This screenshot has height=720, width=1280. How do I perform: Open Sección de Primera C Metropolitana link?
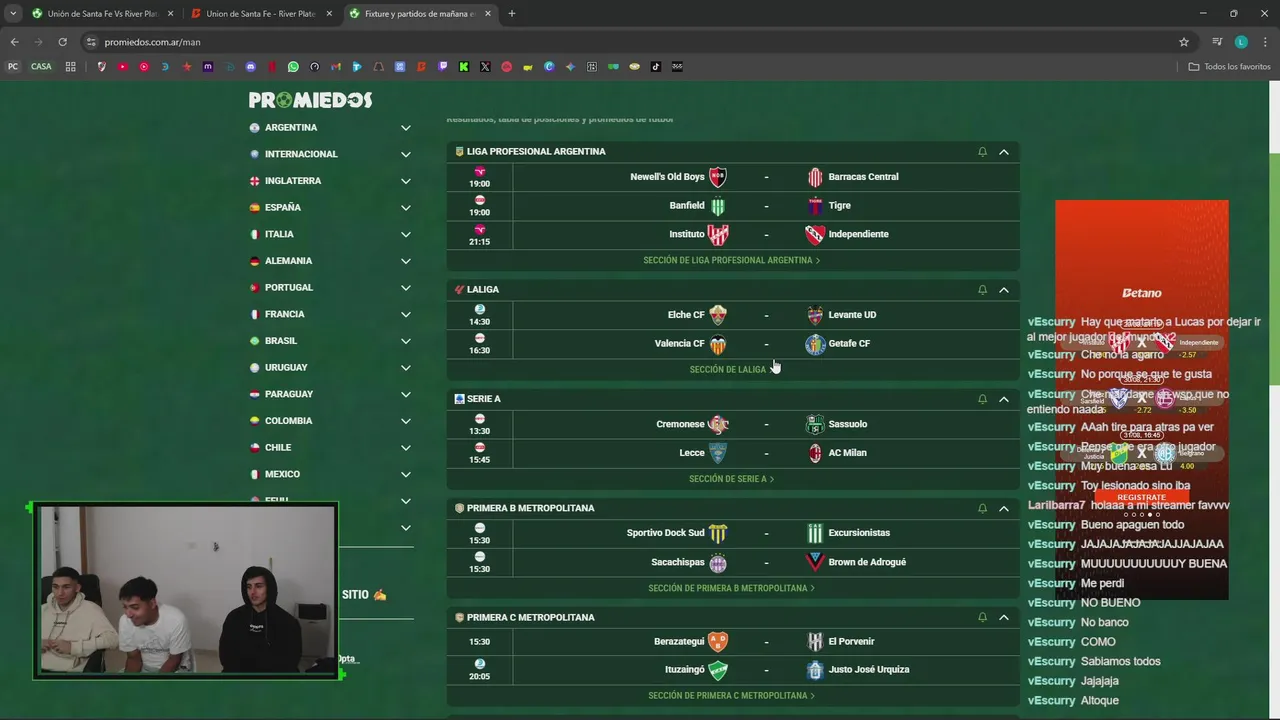(732, 696)
